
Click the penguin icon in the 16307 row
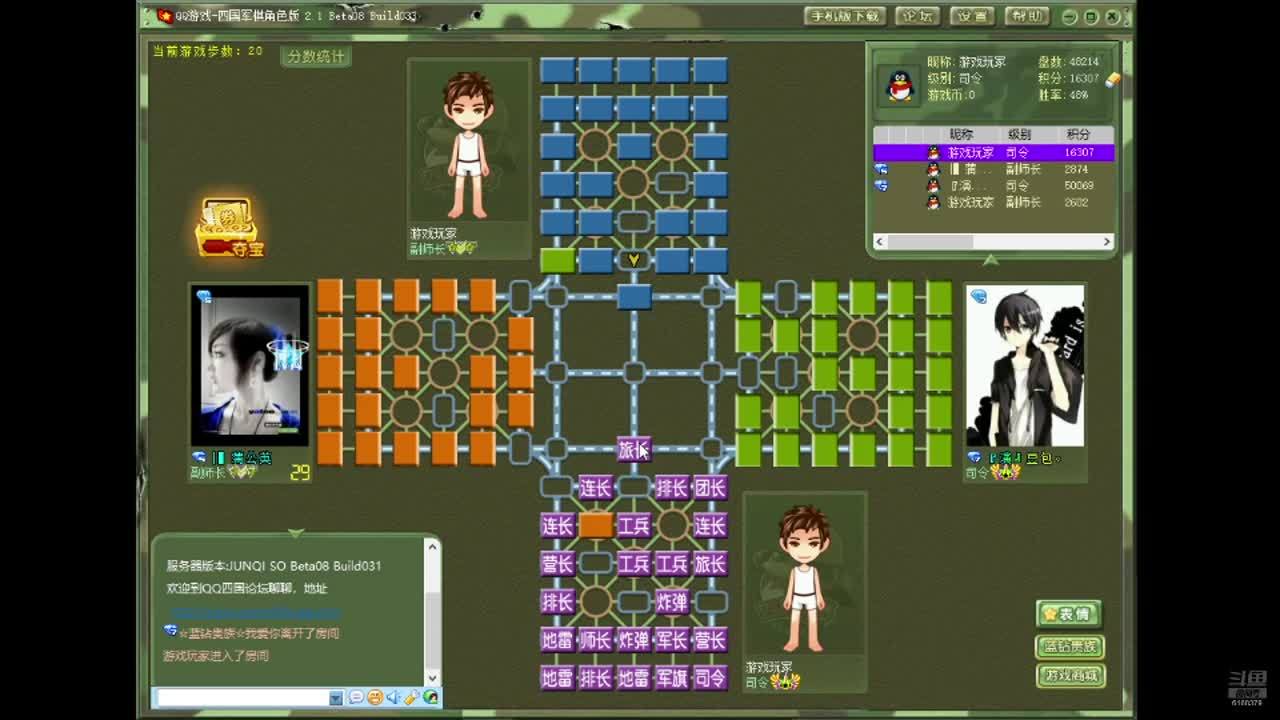(933, 153)
